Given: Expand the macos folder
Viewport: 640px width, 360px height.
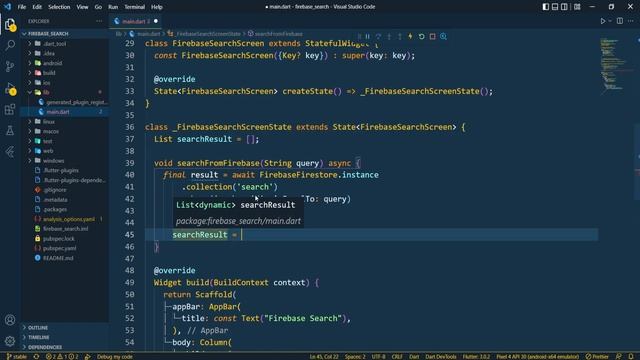Looking at the screenshot, I should coord(65,131).
